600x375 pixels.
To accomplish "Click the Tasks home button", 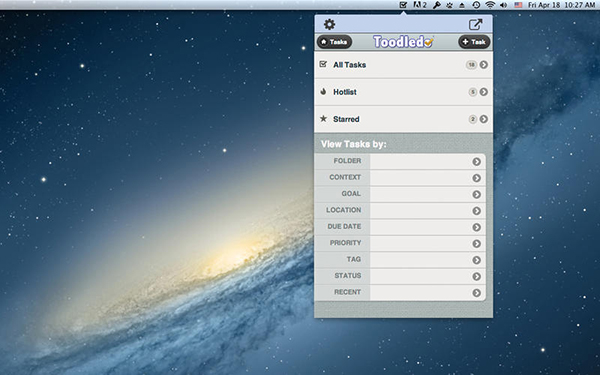I will click(x=334, y=42).
